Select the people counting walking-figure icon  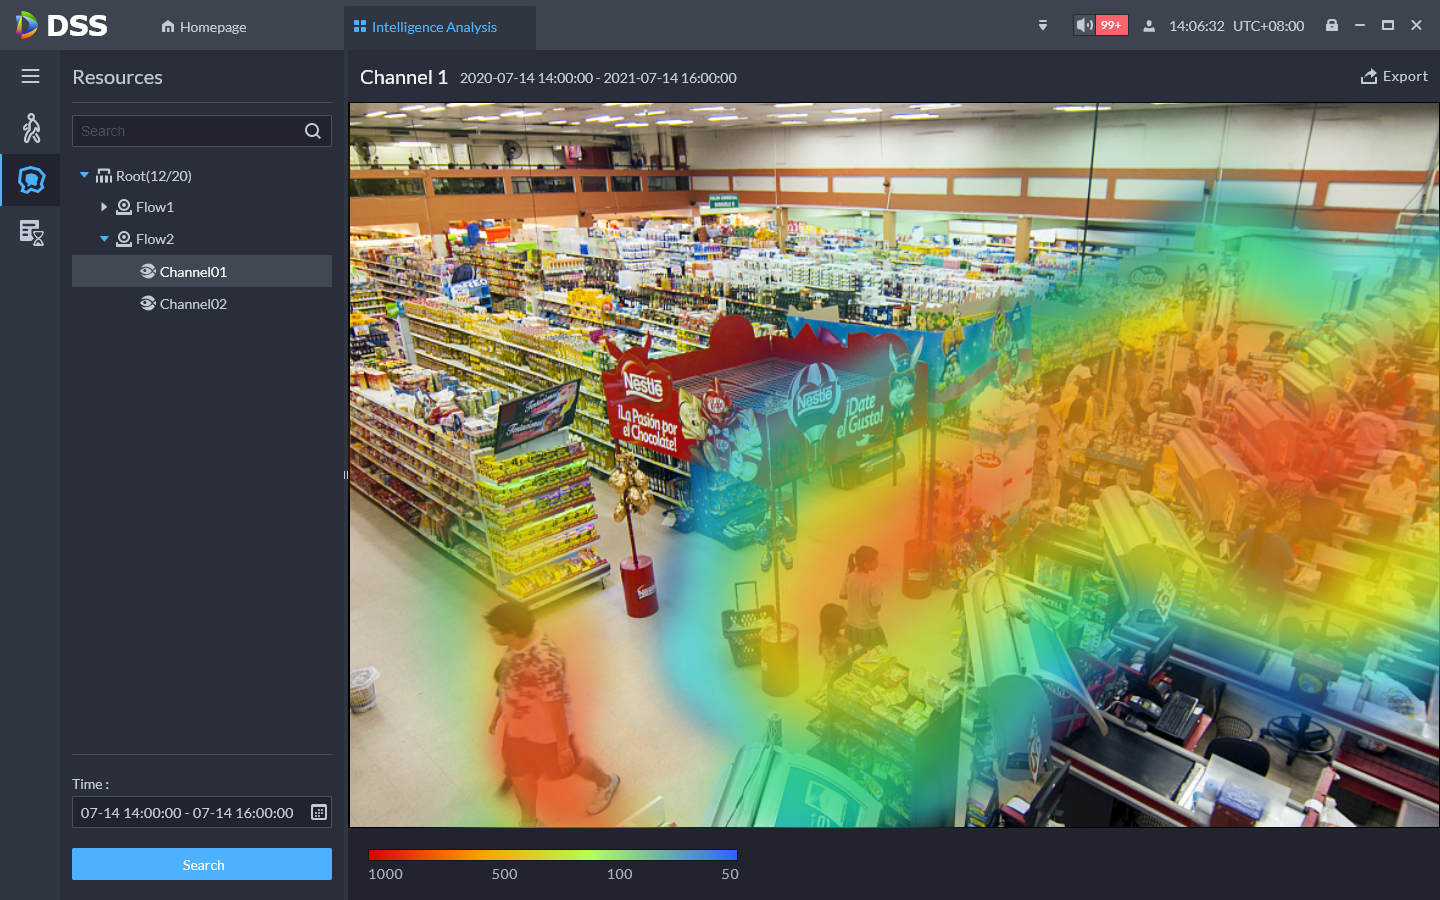pyautogui.click(x=31, y=128)
